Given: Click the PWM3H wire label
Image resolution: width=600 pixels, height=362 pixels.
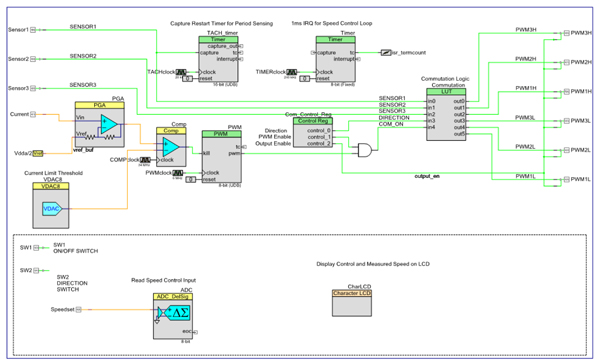Looking at the screenshot, I should click(526, 29).
